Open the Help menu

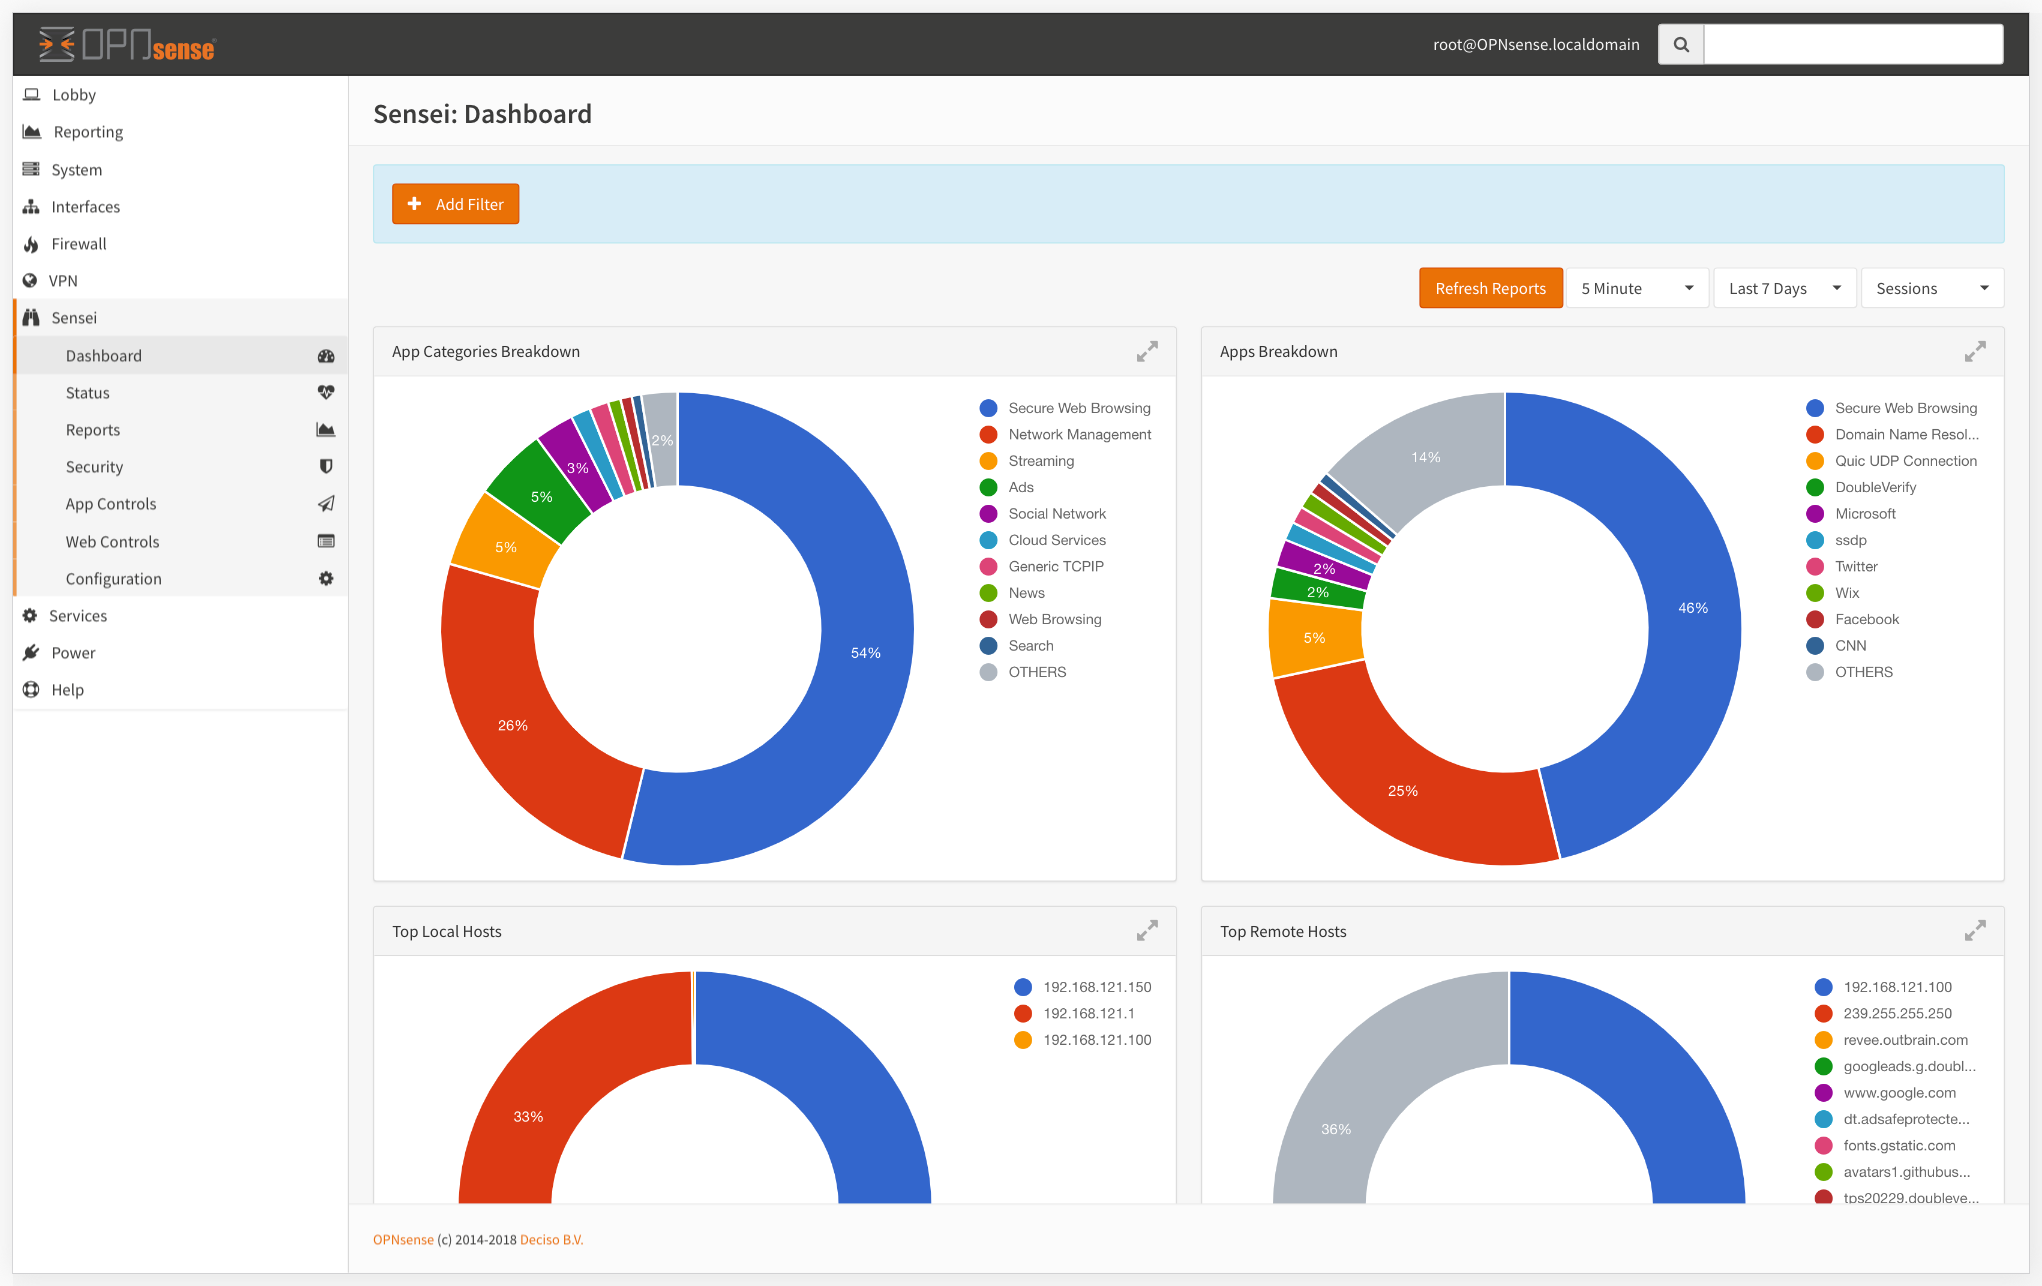[180, 689]
